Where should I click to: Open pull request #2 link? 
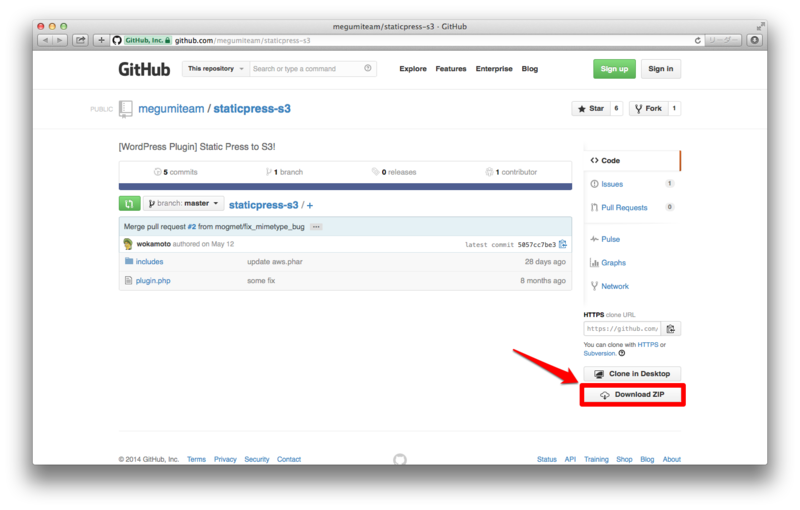(x=191, y=226)
